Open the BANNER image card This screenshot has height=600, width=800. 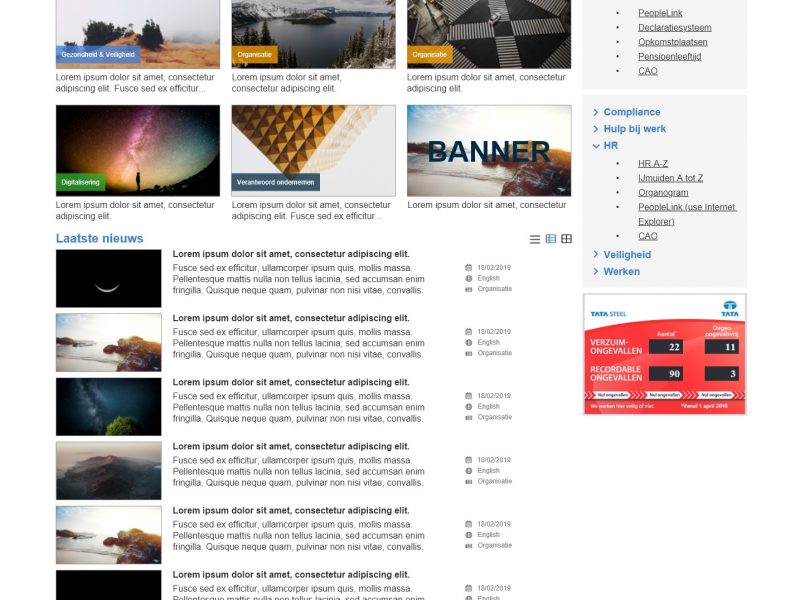(x=489, y=151)
